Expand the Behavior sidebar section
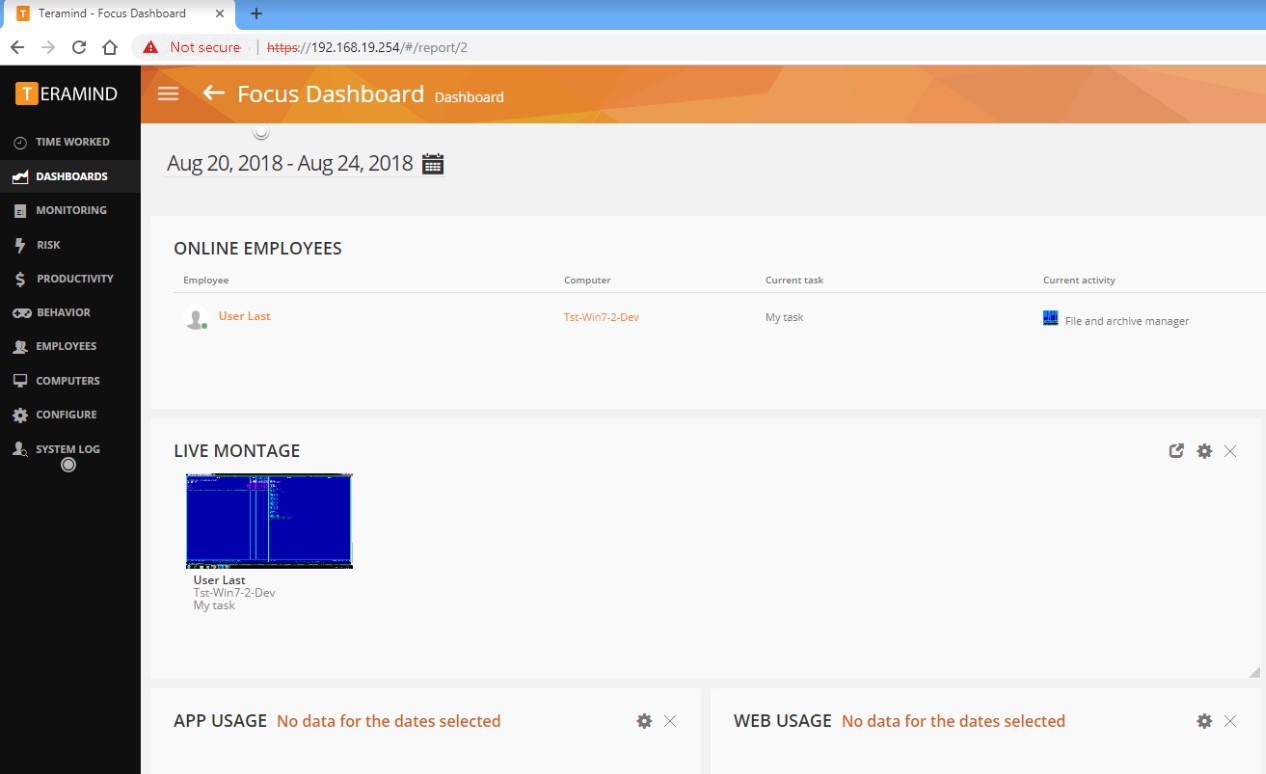 (x=63, y=313)
